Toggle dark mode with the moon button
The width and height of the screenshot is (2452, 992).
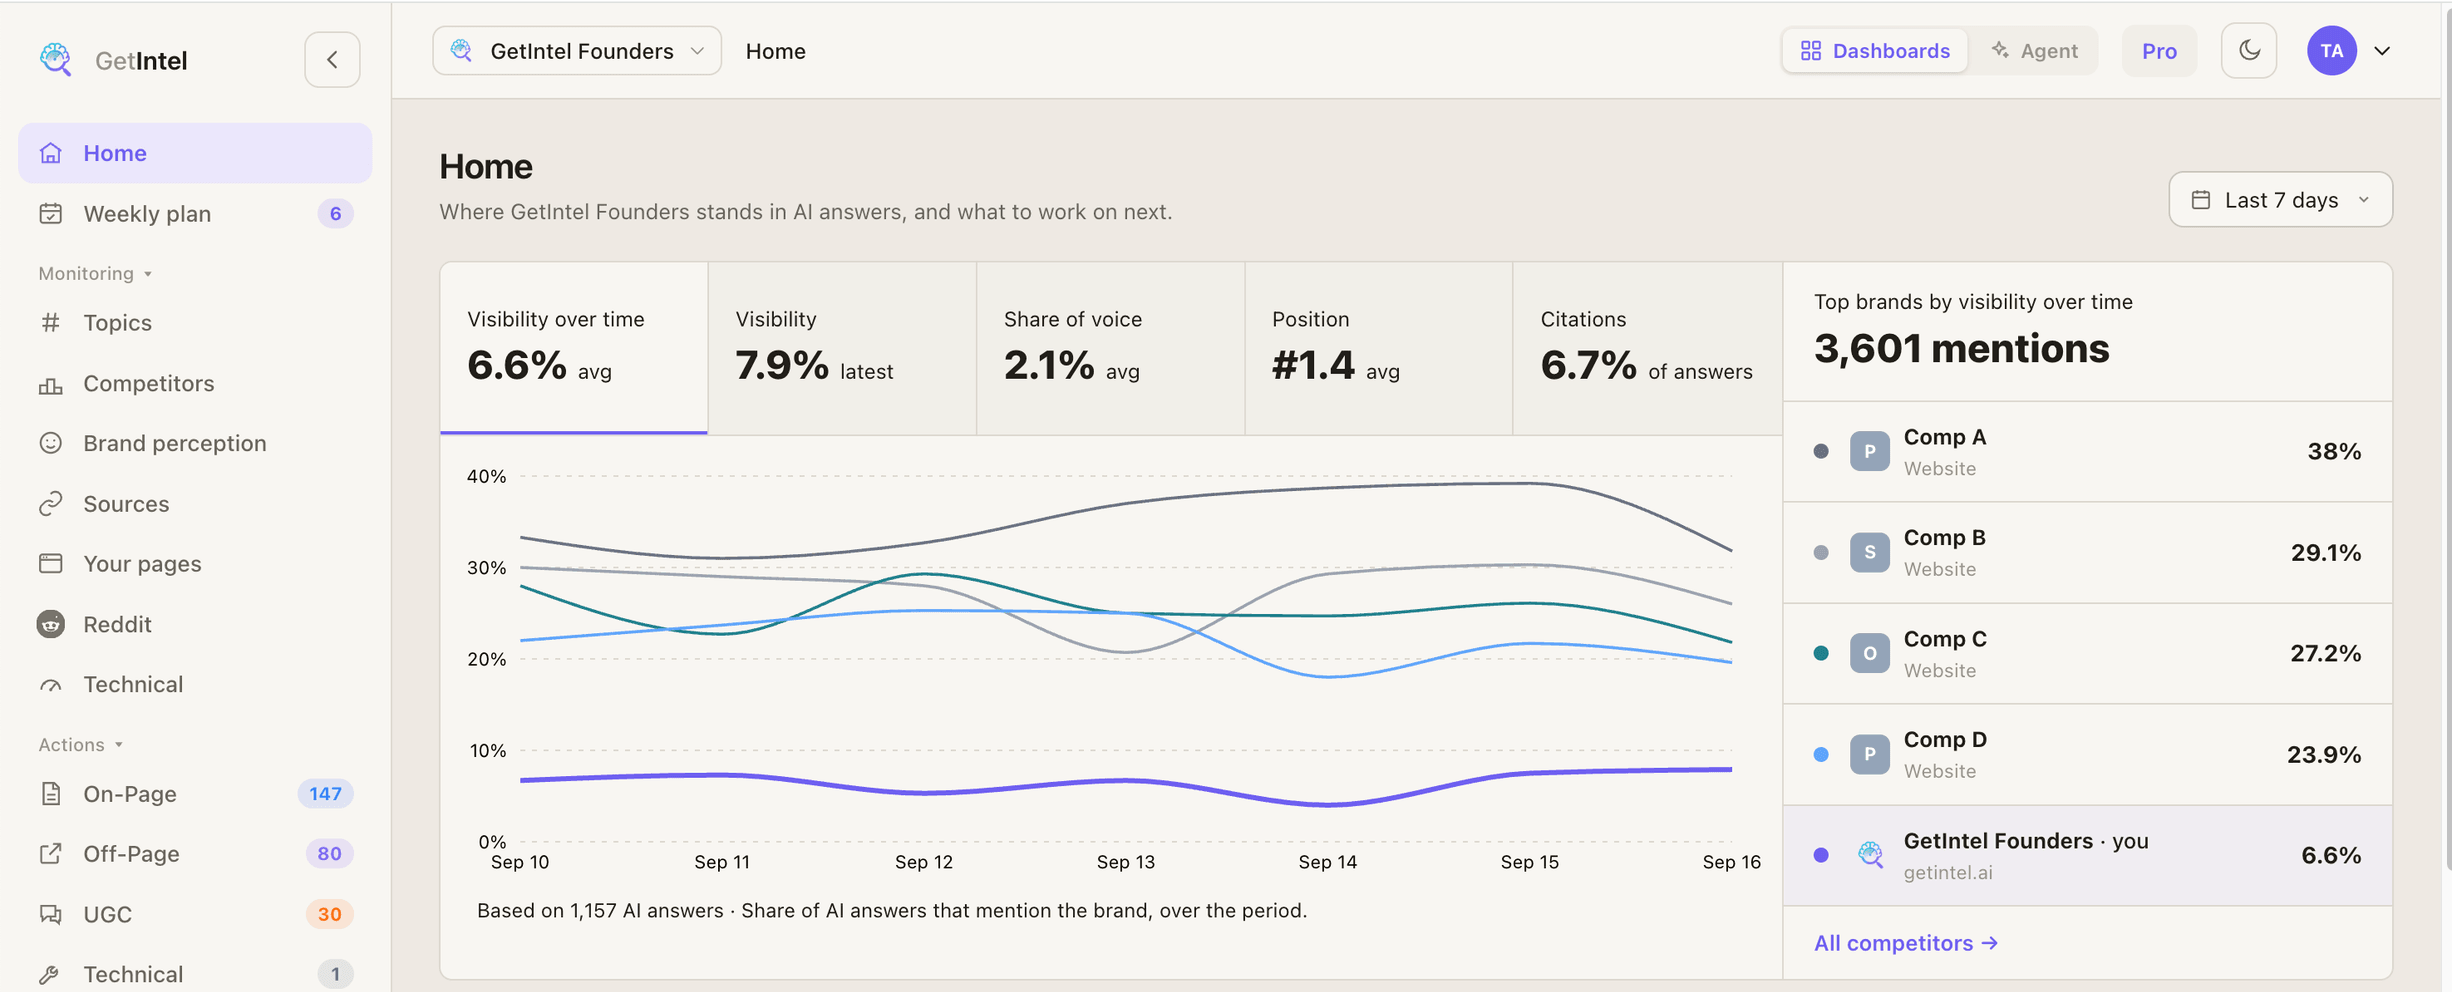2249,51
